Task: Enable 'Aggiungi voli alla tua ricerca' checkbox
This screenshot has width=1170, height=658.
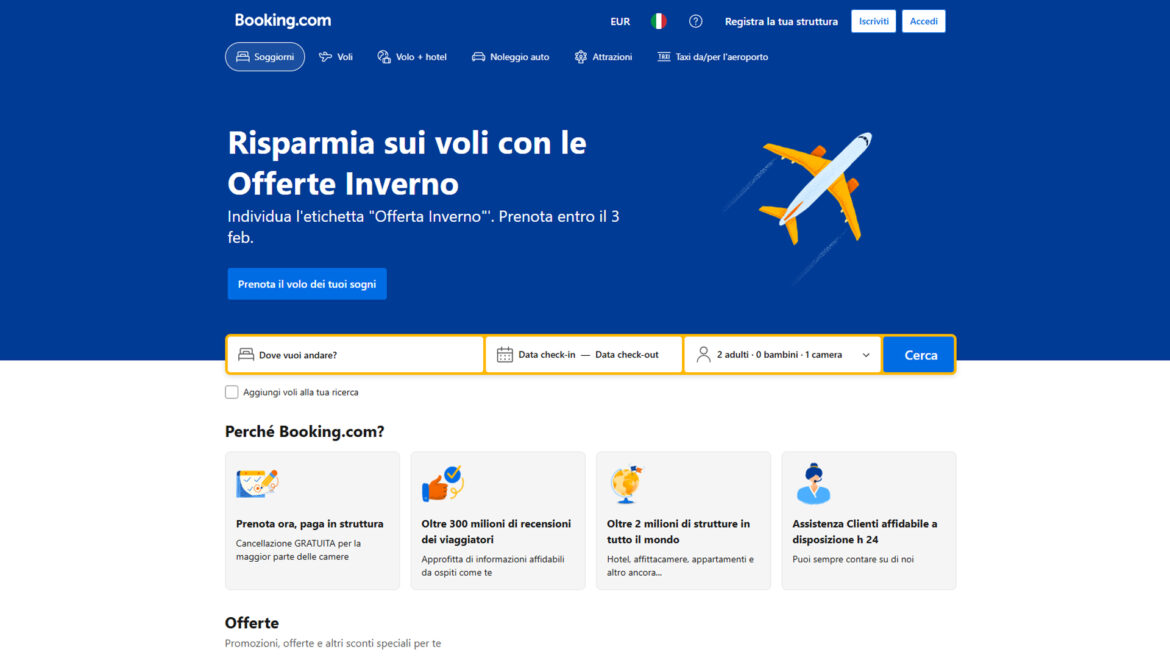Action: [231, 392]
